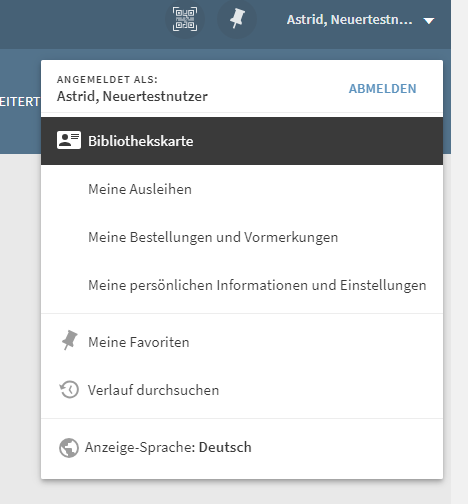This screenshot has height=504, width=468.
Task: Click the globe language icon
Action: click(69, 448)
